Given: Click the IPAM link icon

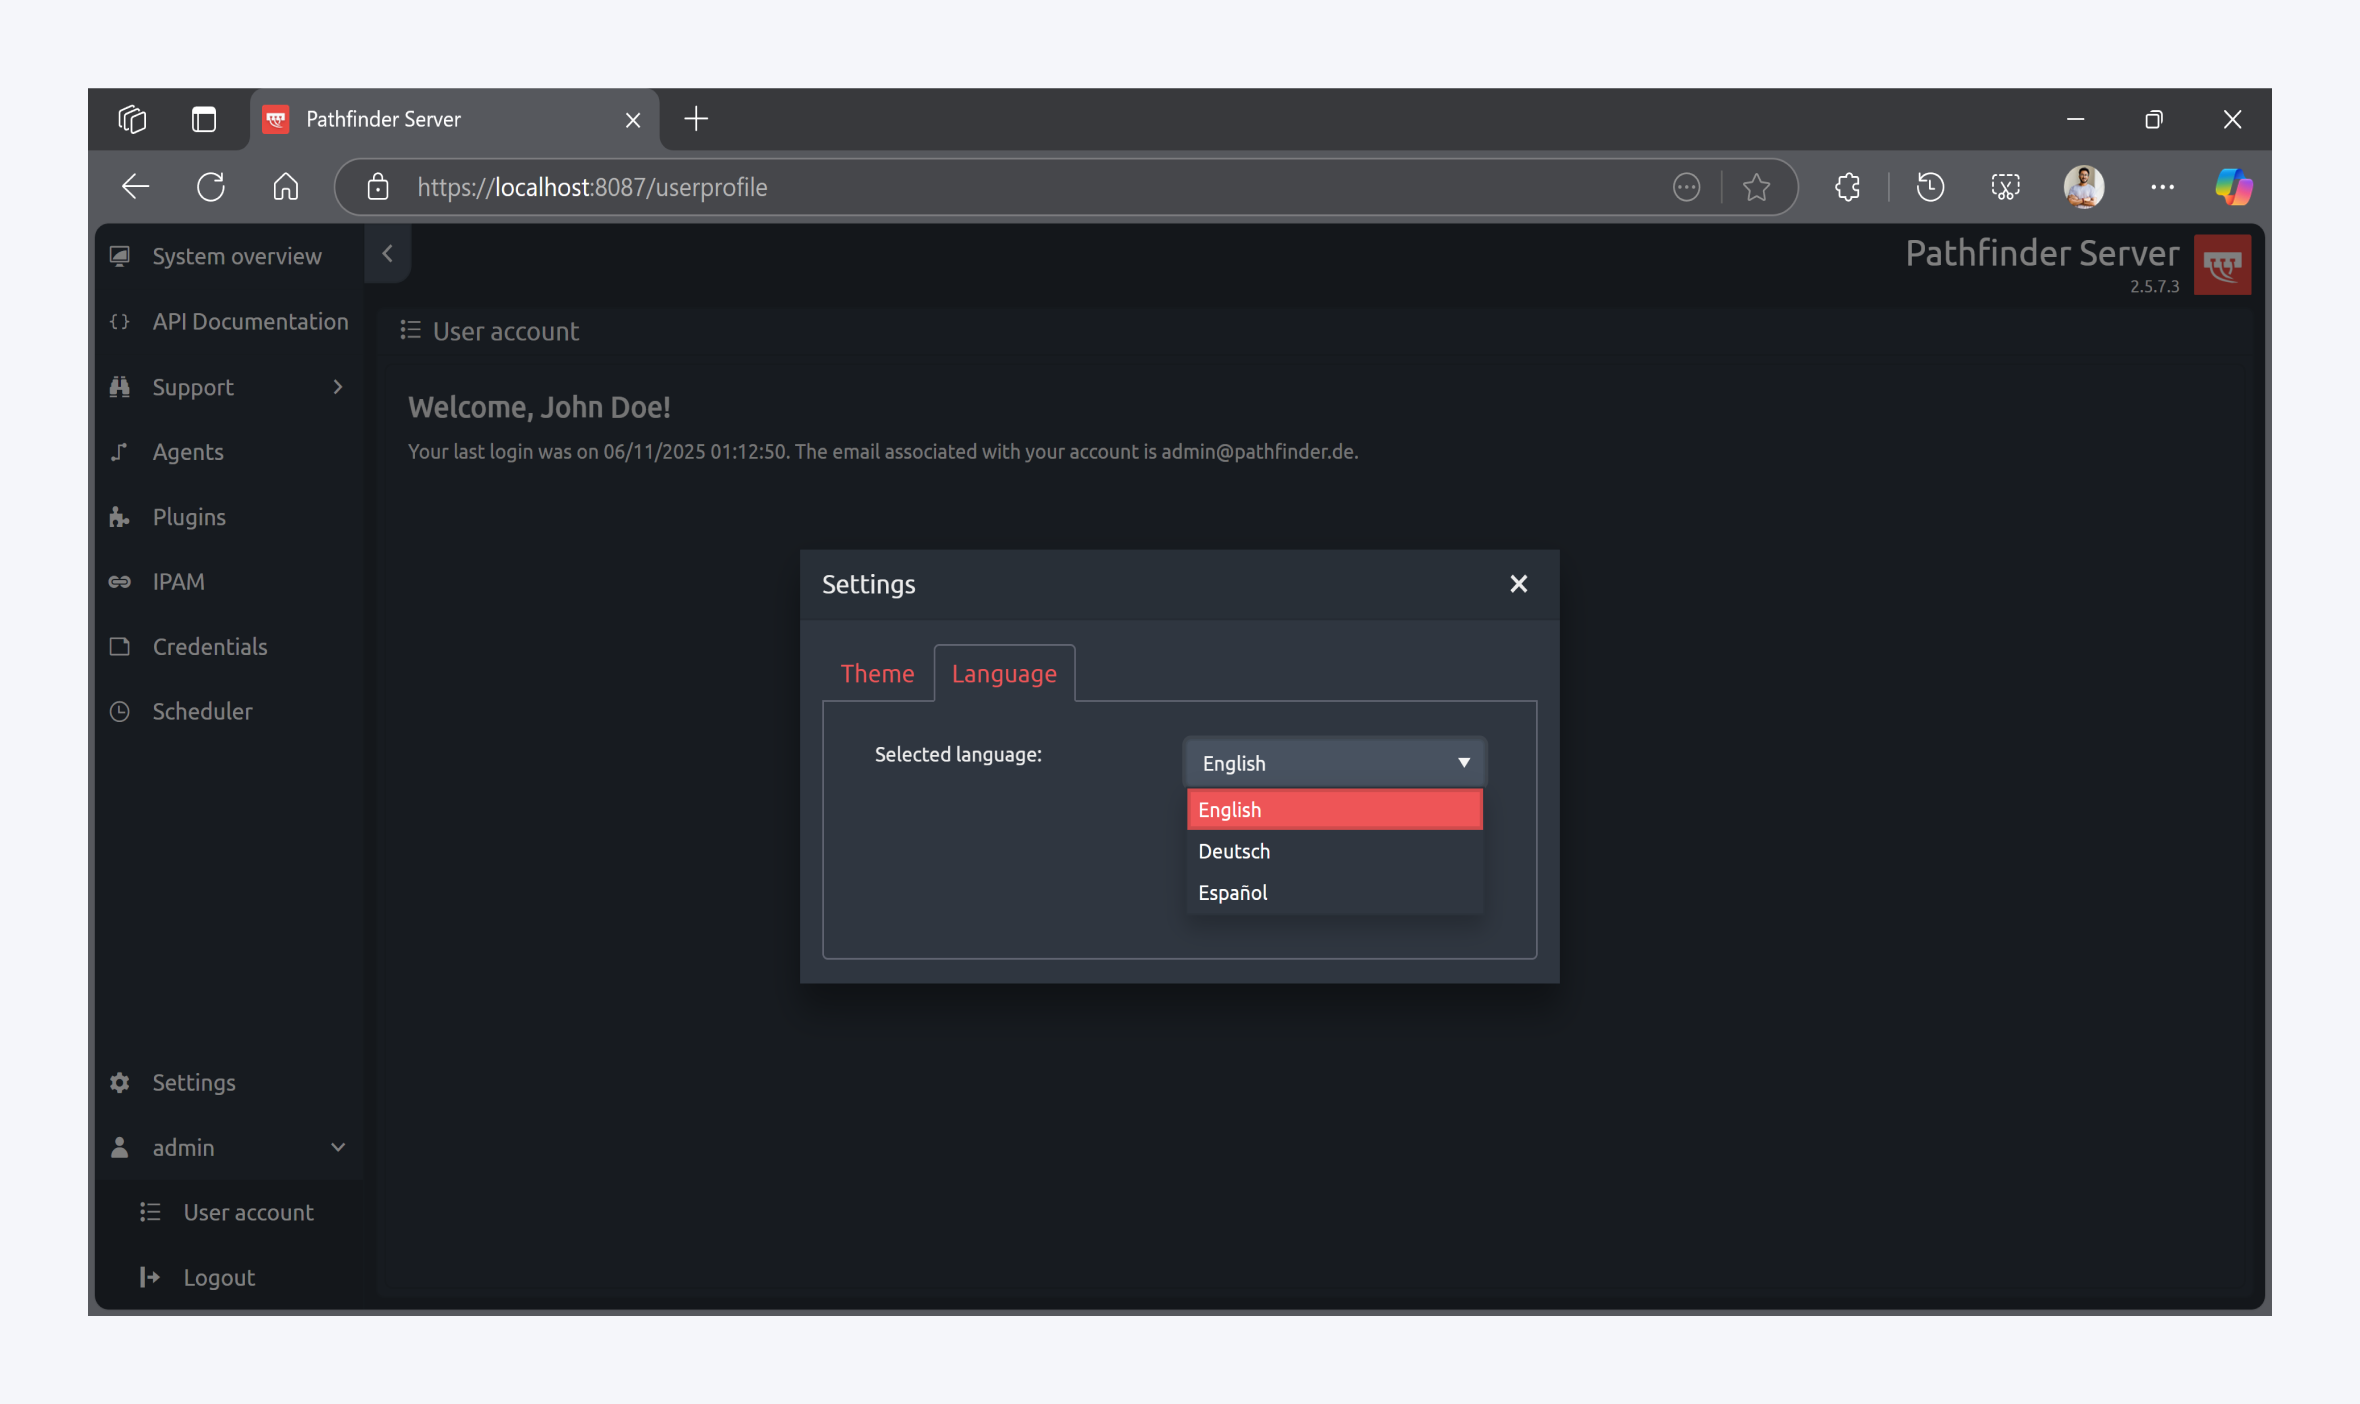Looking at the screenshot, I should tap(120, 582).
